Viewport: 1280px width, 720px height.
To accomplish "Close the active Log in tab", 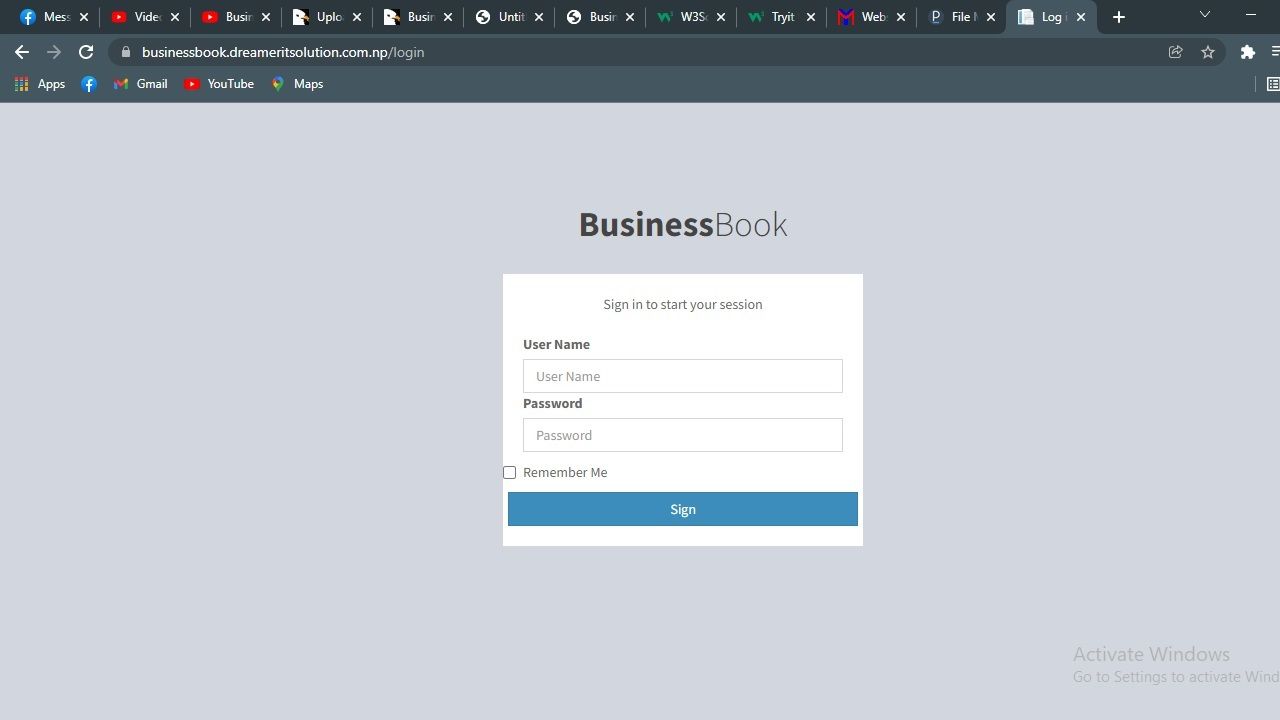I will pyautogui.click(x=1081, y=17).
